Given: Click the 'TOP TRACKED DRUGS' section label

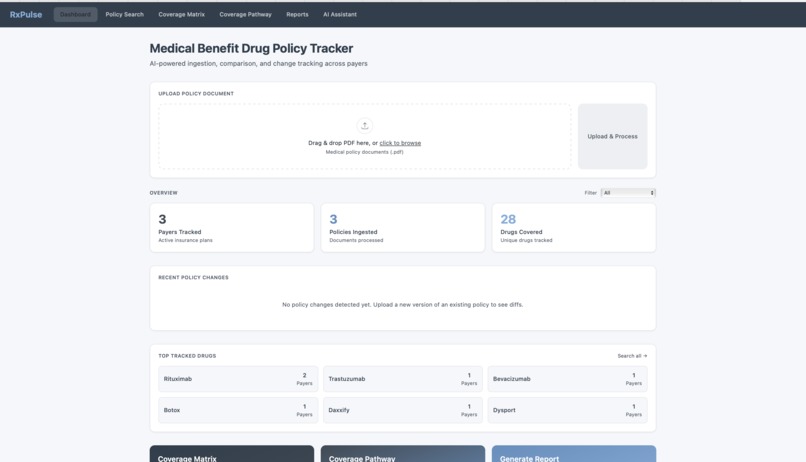Looking at the screenshot, I should tap(187, 356).
